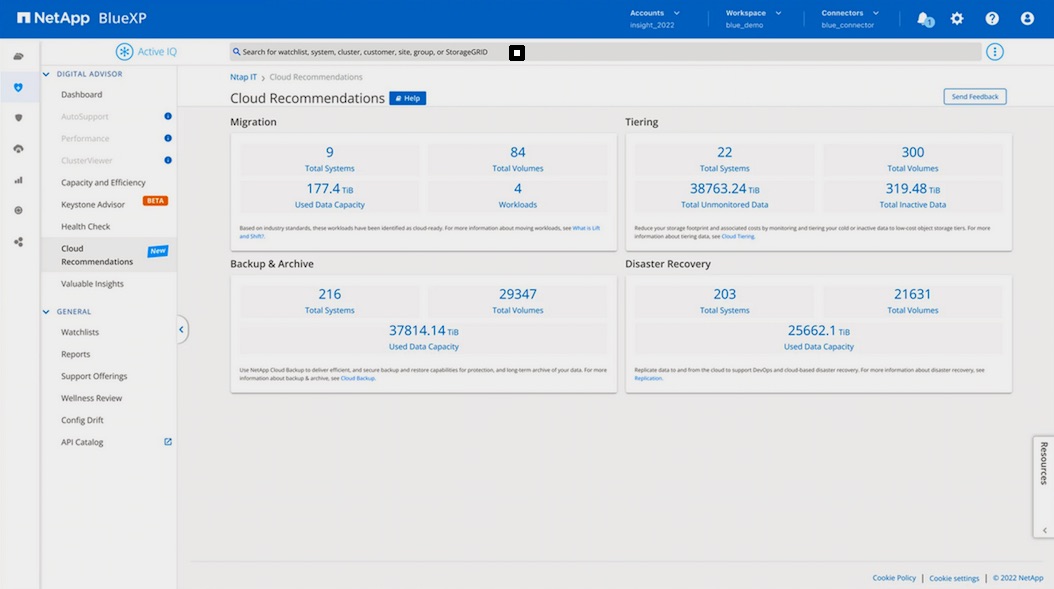1054x589 pixels.
Task: Select the heart shield health icon in left rail
Action: [x=19, y=87]
